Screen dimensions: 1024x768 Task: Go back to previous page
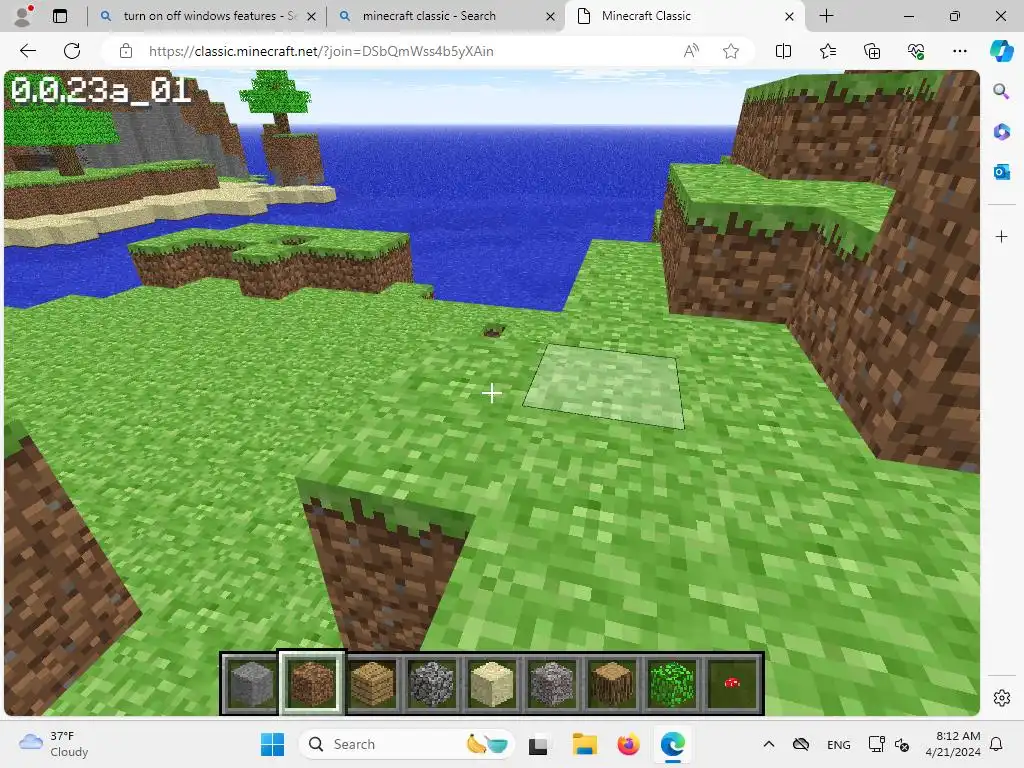click(28, 51)
